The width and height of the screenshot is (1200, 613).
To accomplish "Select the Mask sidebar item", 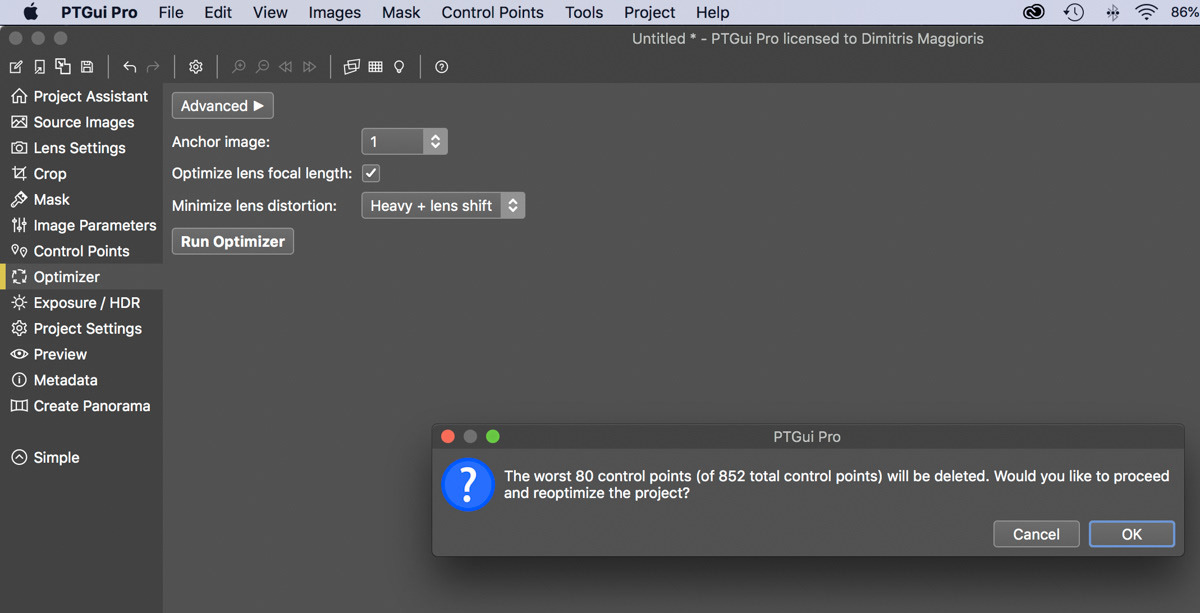I will tap(81, 200).
